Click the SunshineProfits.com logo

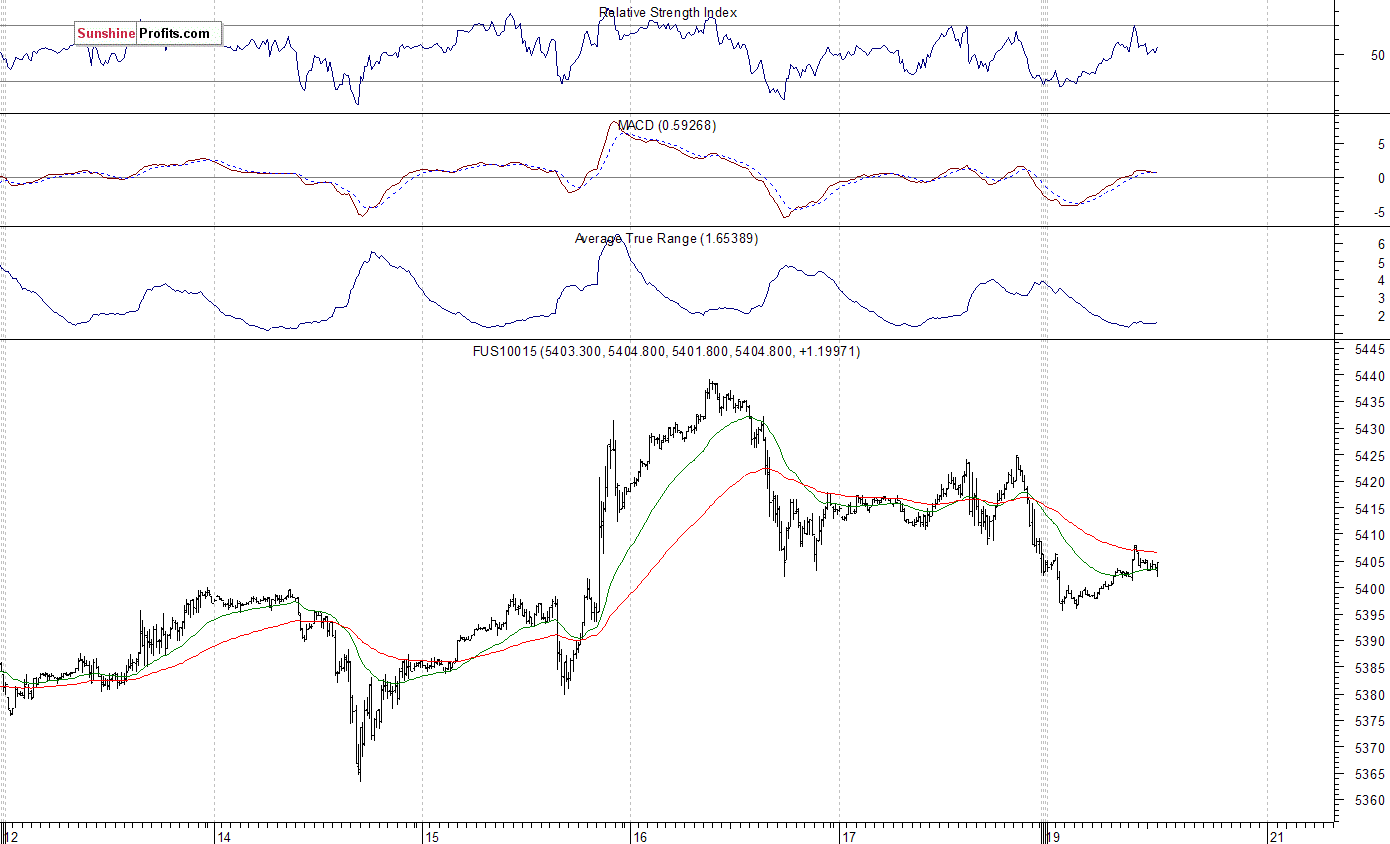point(147,34)
